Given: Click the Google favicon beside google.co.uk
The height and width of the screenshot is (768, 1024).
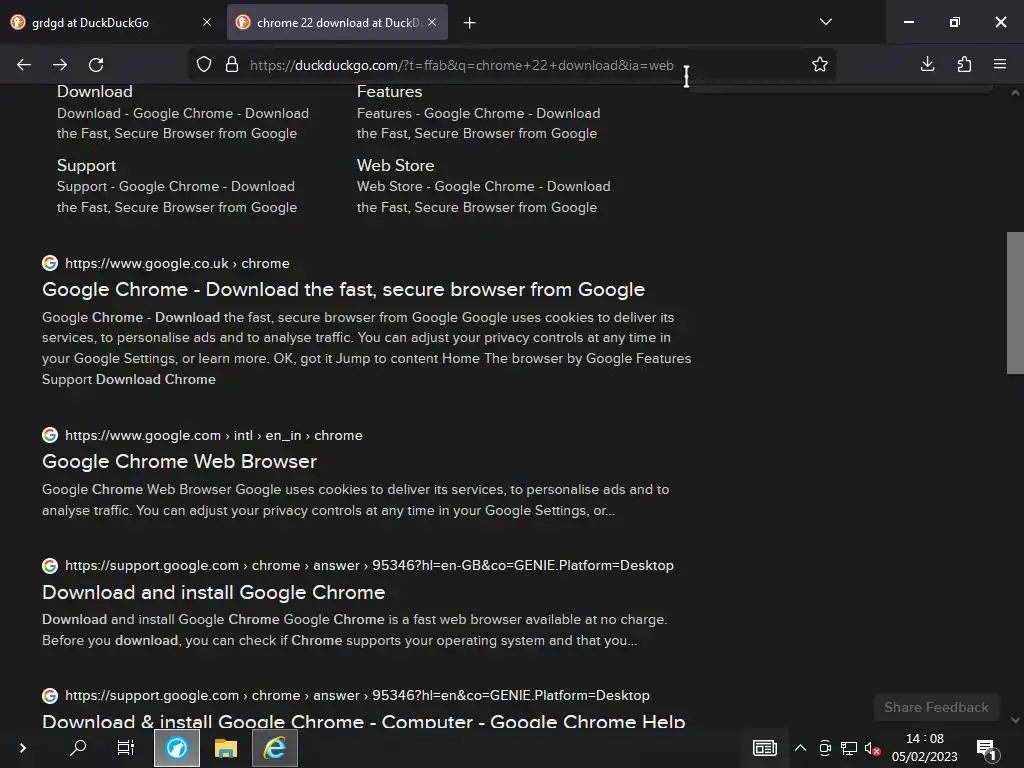Looking at the screenshot, I should [50, 263].
